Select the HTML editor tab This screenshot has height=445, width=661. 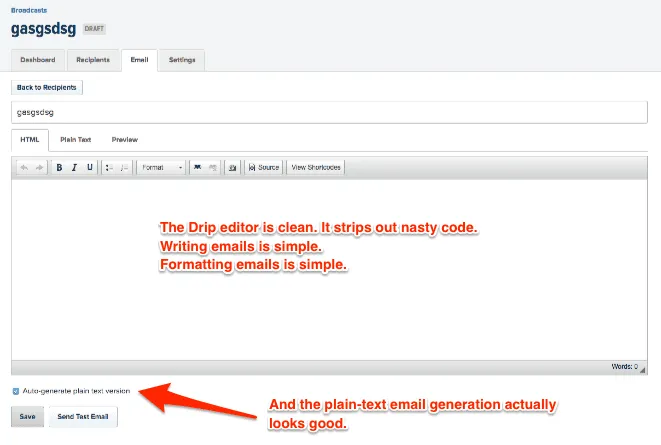(x=30, y=140)
